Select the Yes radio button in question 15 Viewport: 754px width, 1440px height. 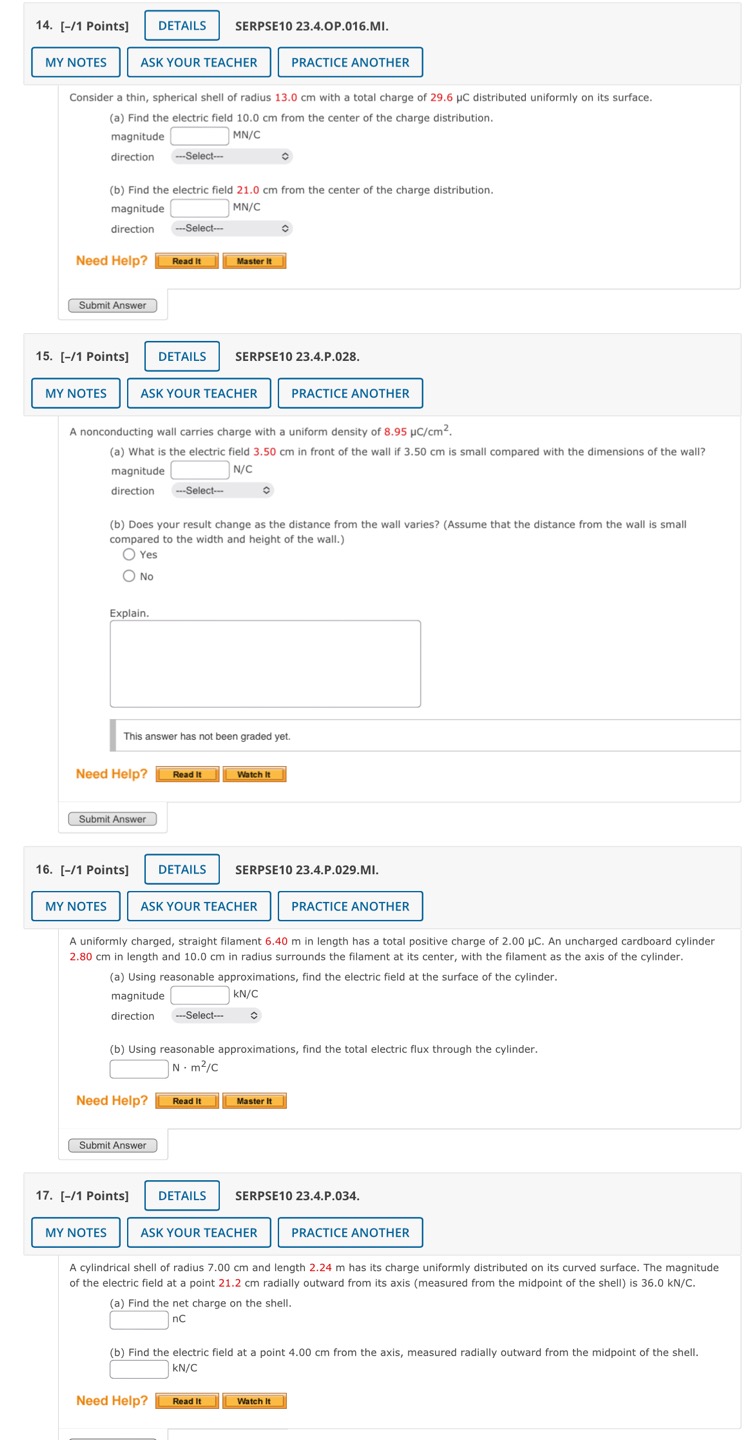(128, 555)
